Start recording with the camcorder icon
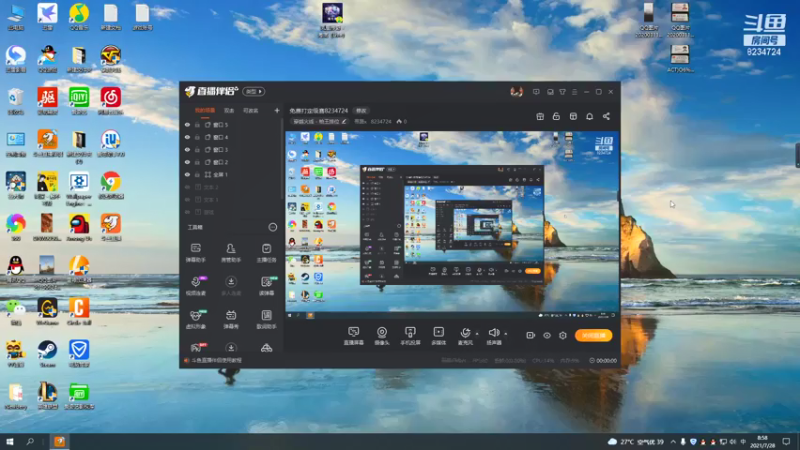The height and width of the screenshot is (450, 800). 531,335
